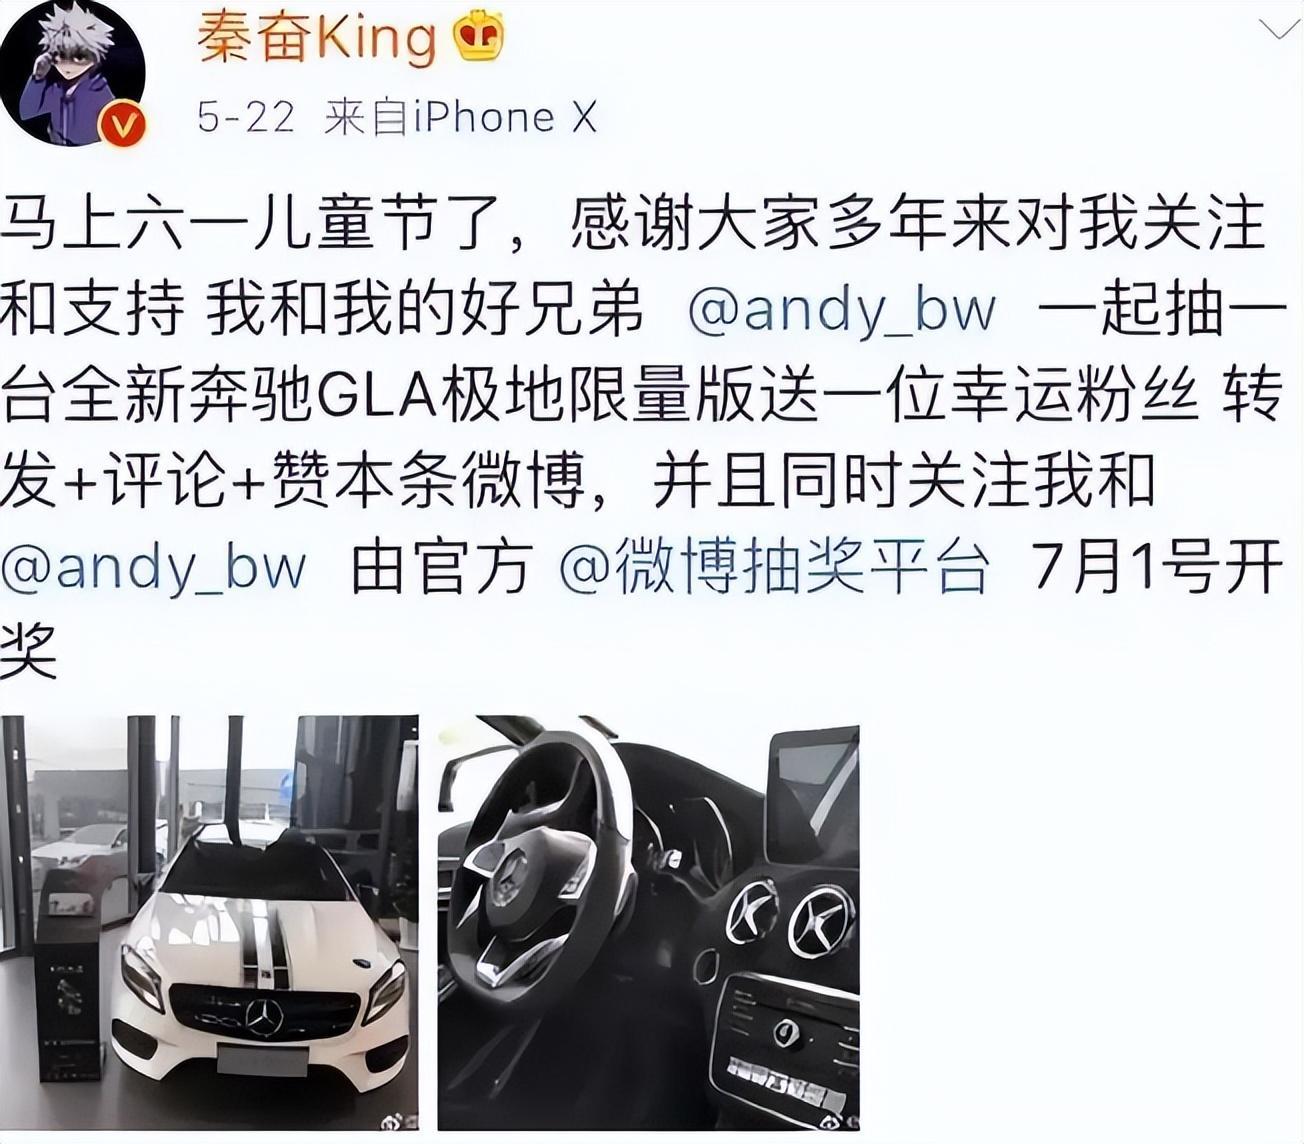Click the 来自iPhone X source label
The width and height of the screenshot is (1304, 1144).
click(x=460, y=118)
